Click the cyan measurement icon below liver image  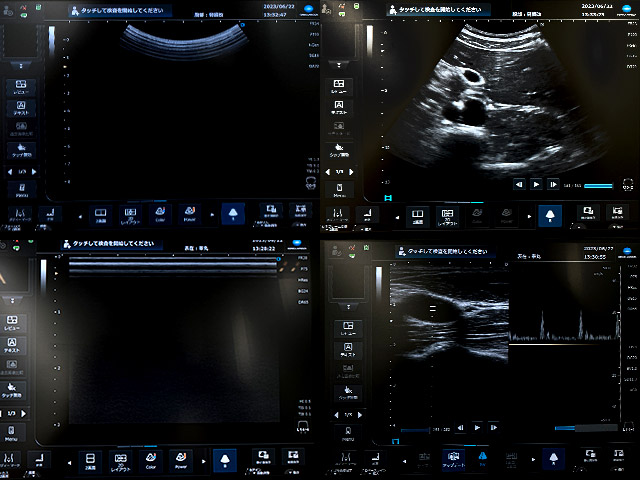(x=388, y=198)
